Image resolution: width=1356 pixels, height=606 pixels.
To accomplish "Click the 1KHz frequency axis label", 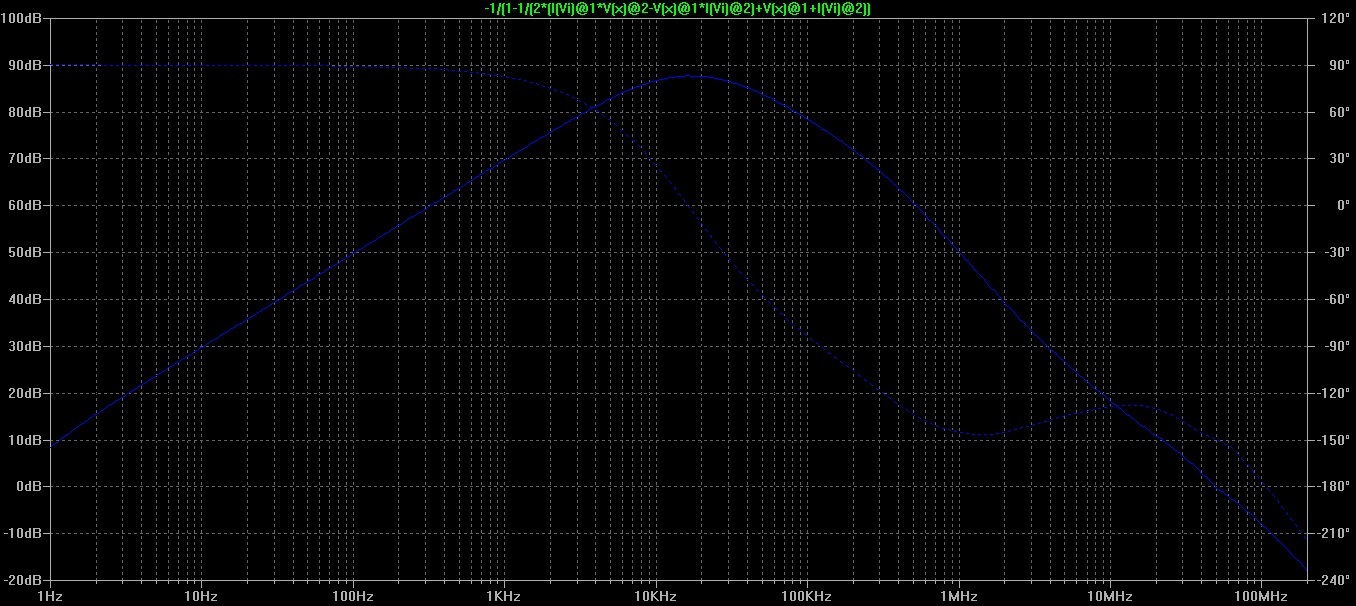I will coord(503,597).
